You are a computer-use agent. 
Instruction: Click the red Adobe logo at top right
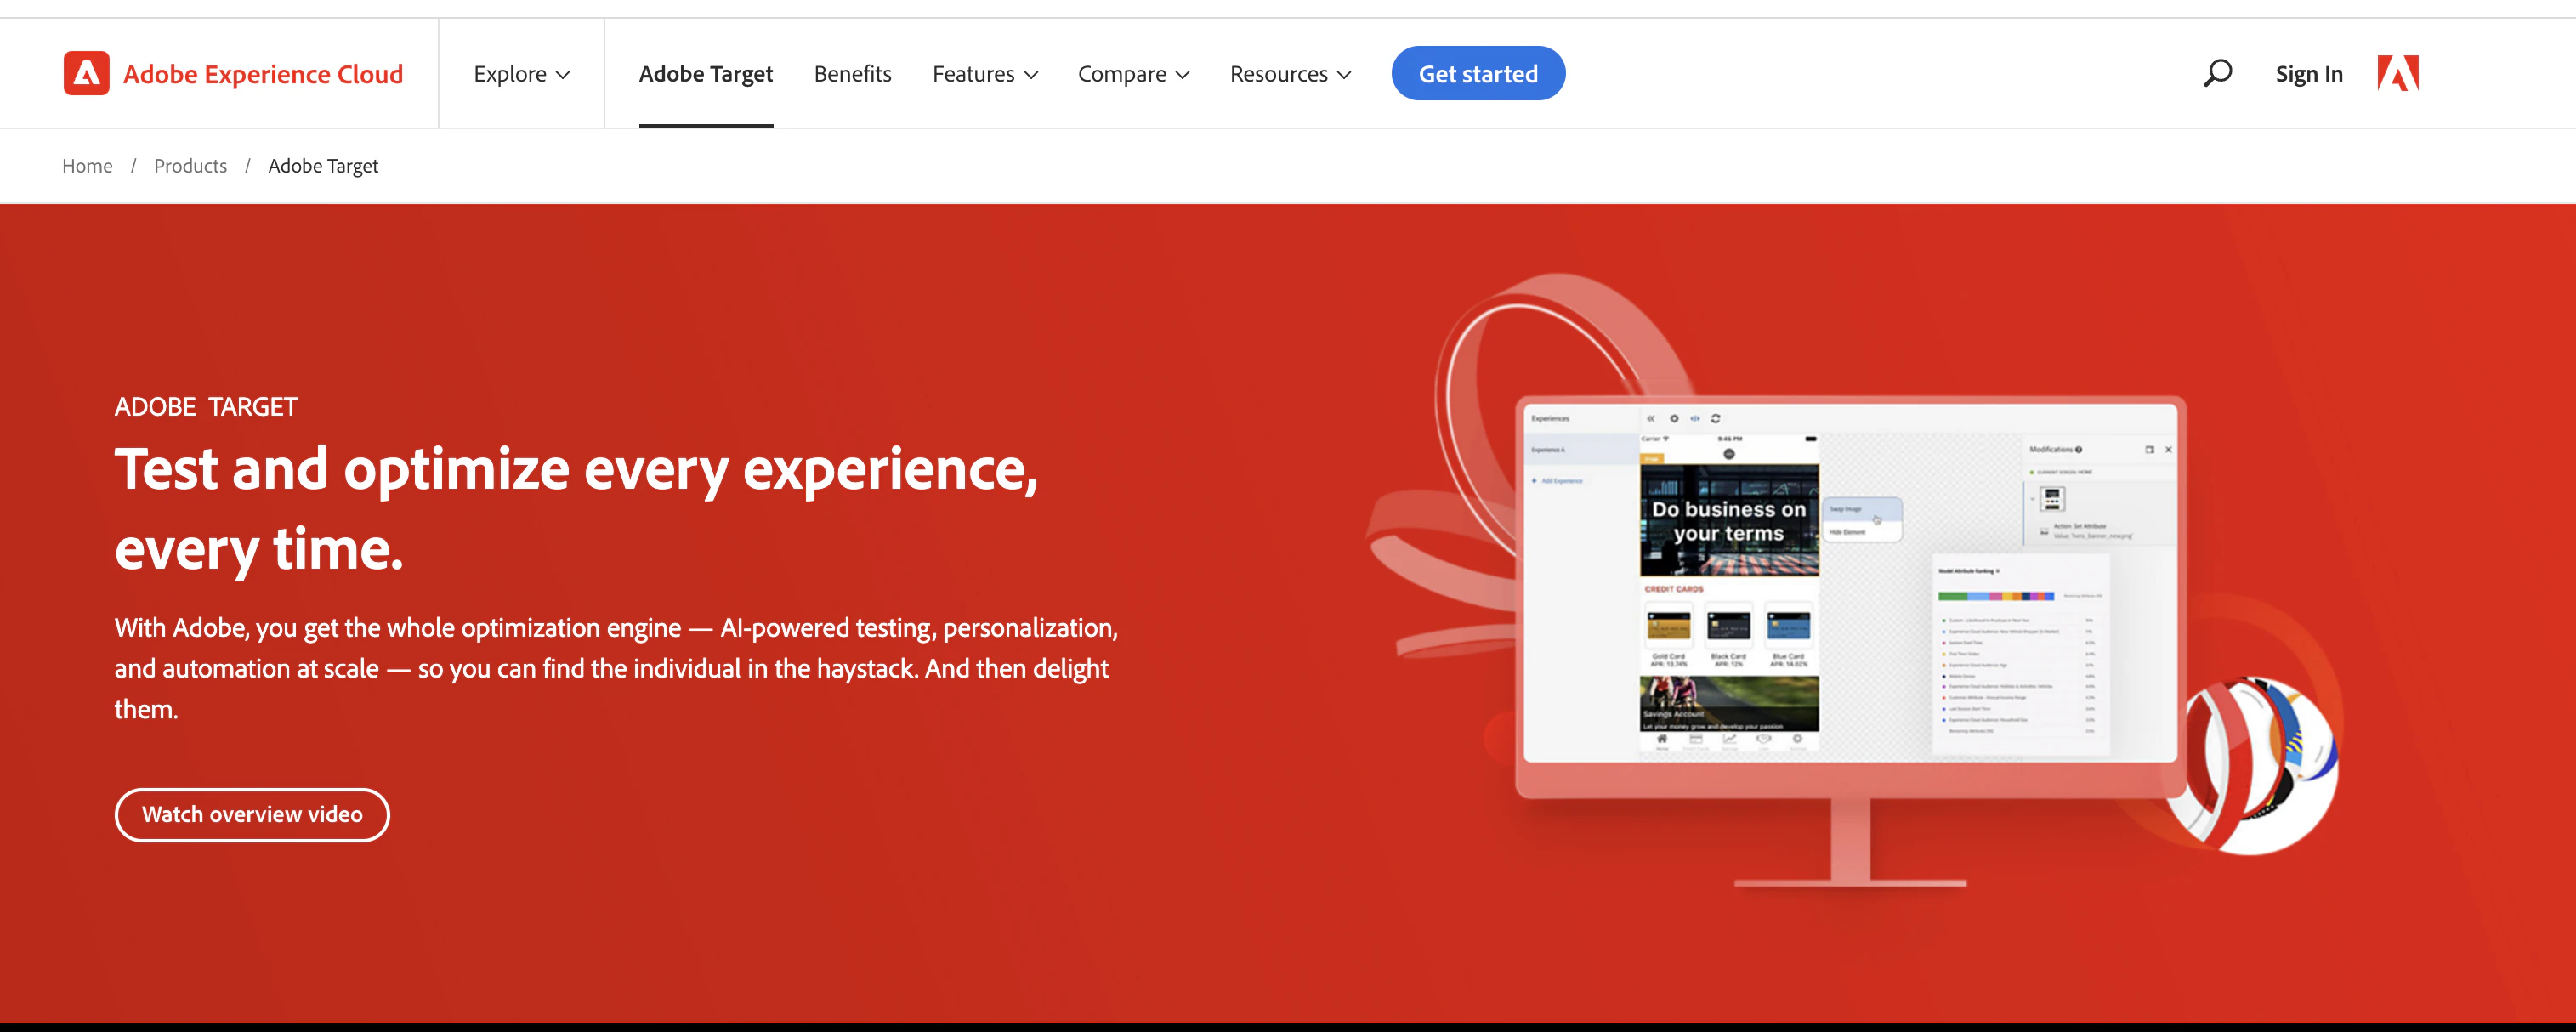(x=2397, y=73)
